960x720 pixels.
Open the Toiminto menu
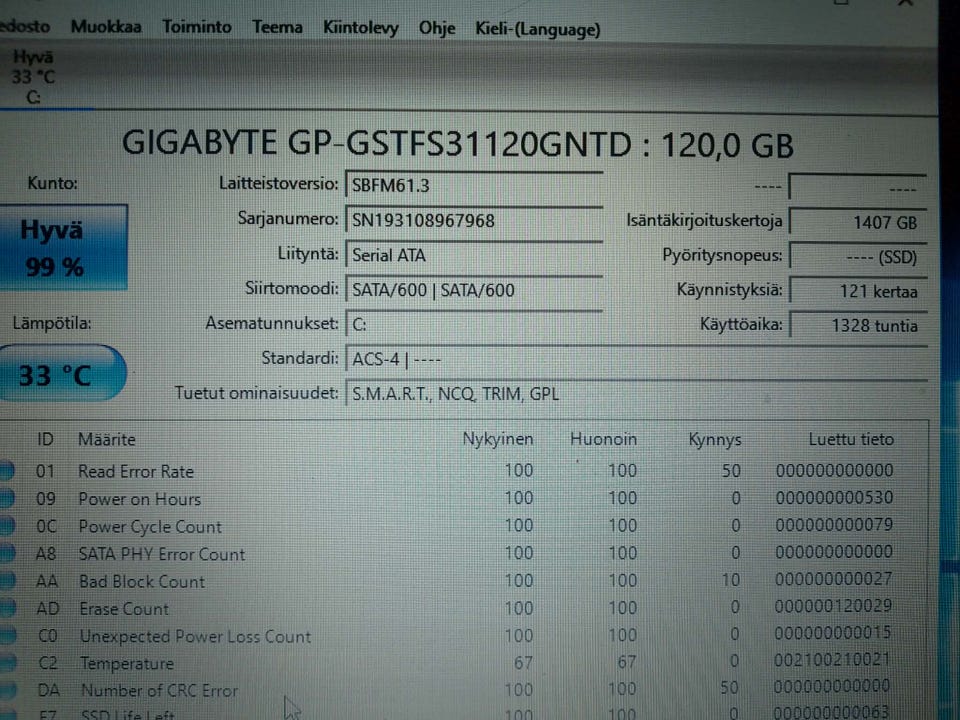click(x=197, y=27)
